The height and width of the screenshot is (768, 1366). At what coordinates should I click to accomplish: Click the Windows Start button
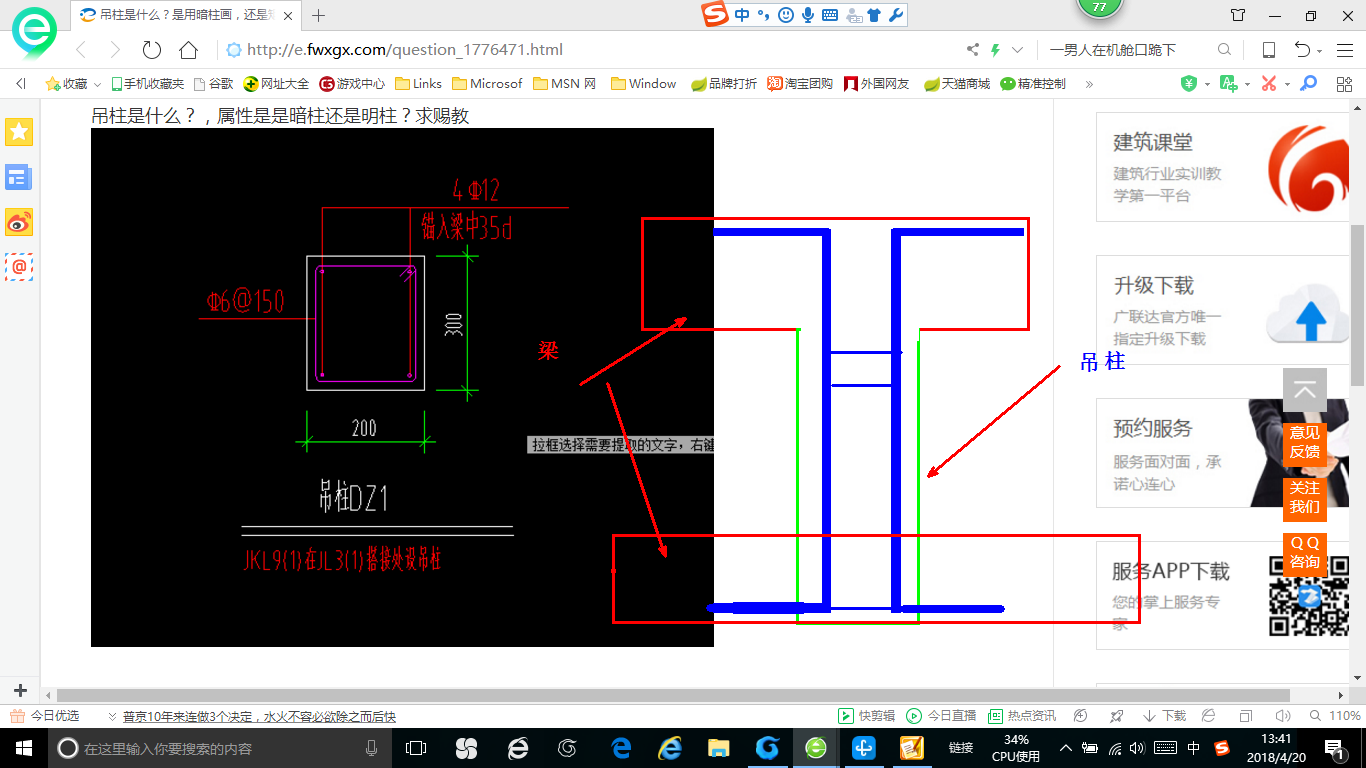(23, 747)
